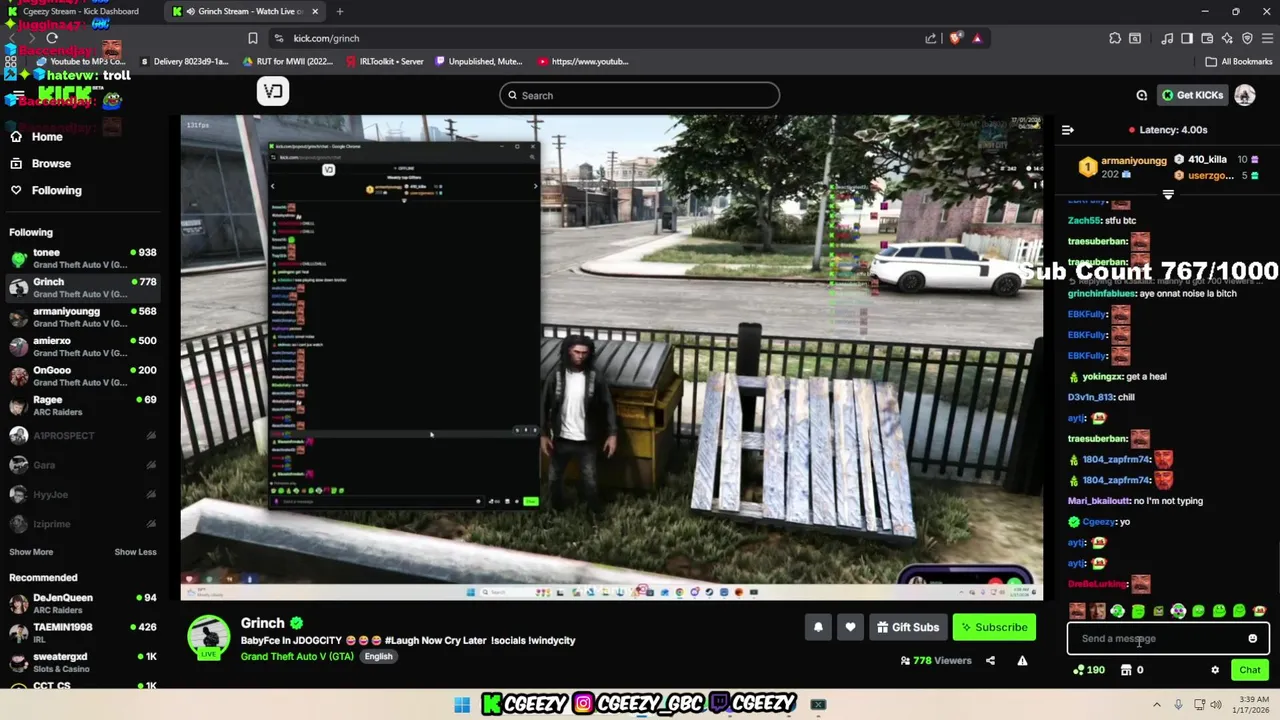Image resolution: width=1280 pixels, height=720 pixels.
Task: Open TAEMIN1998 in Recommended list
Action: pos(82,632)
